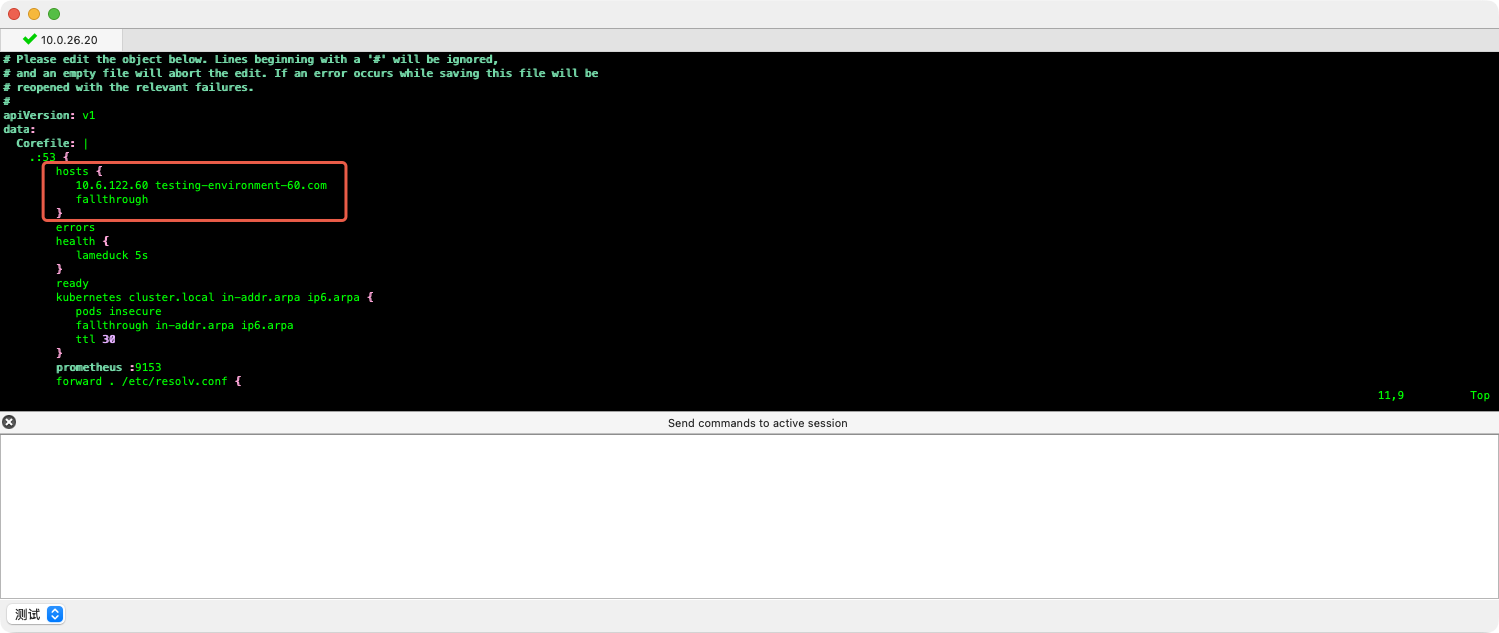Click the 'forward . /etc/resolv.conf' line

148,381
